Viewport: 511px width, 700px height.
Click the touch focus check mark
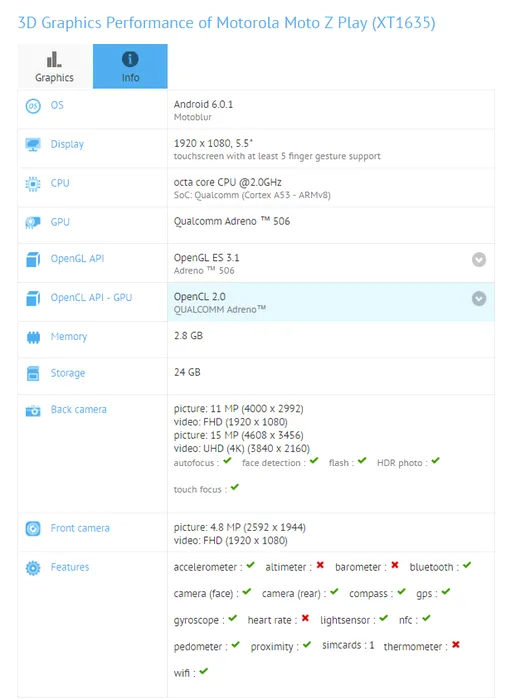(x=235, y=487)
